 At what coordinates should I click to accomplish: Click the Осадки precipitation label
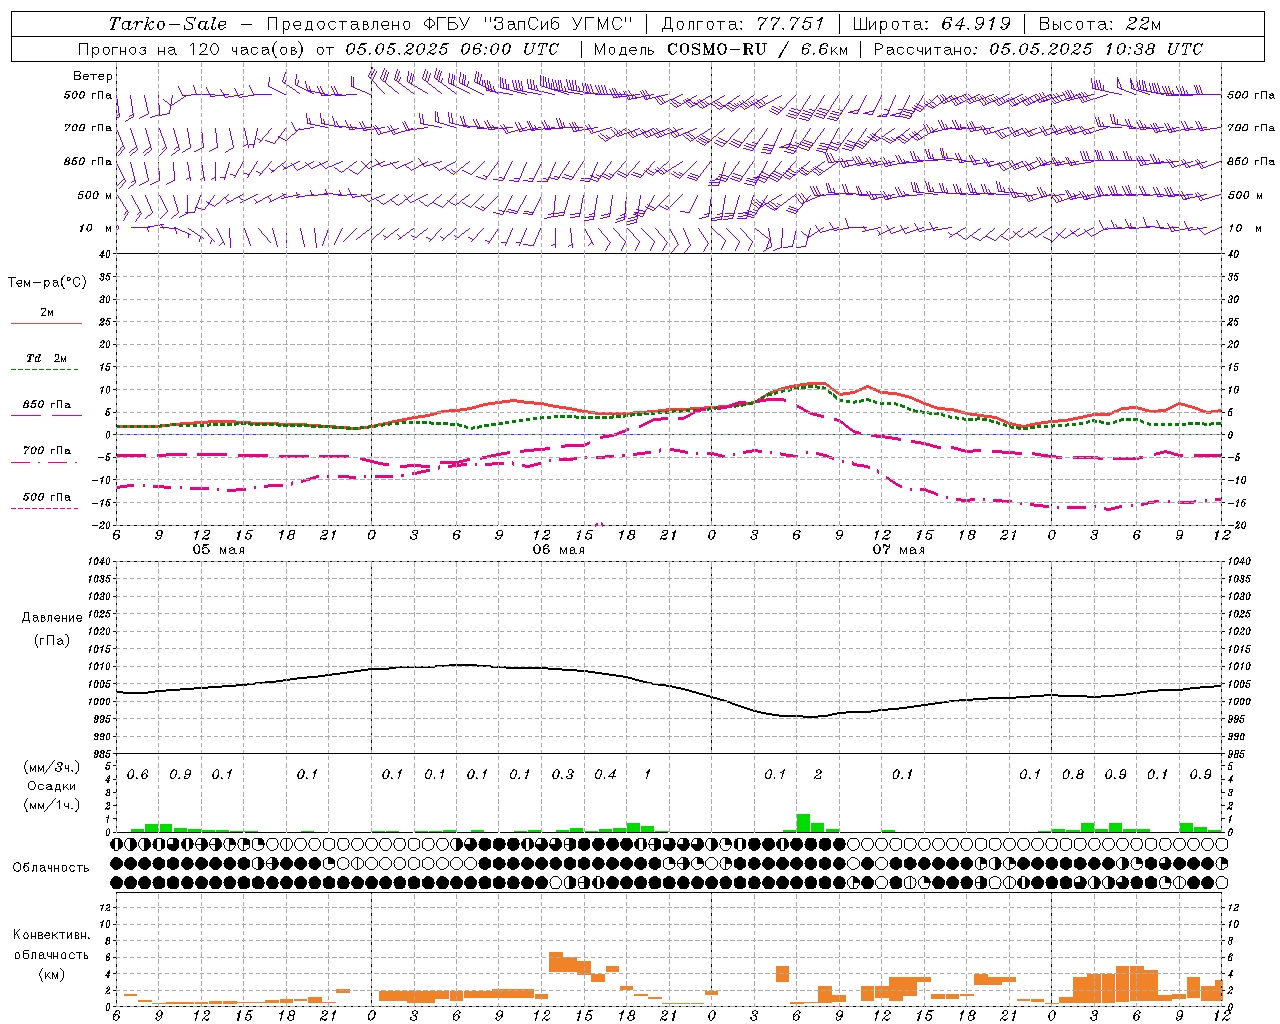[x=51, y=786]
